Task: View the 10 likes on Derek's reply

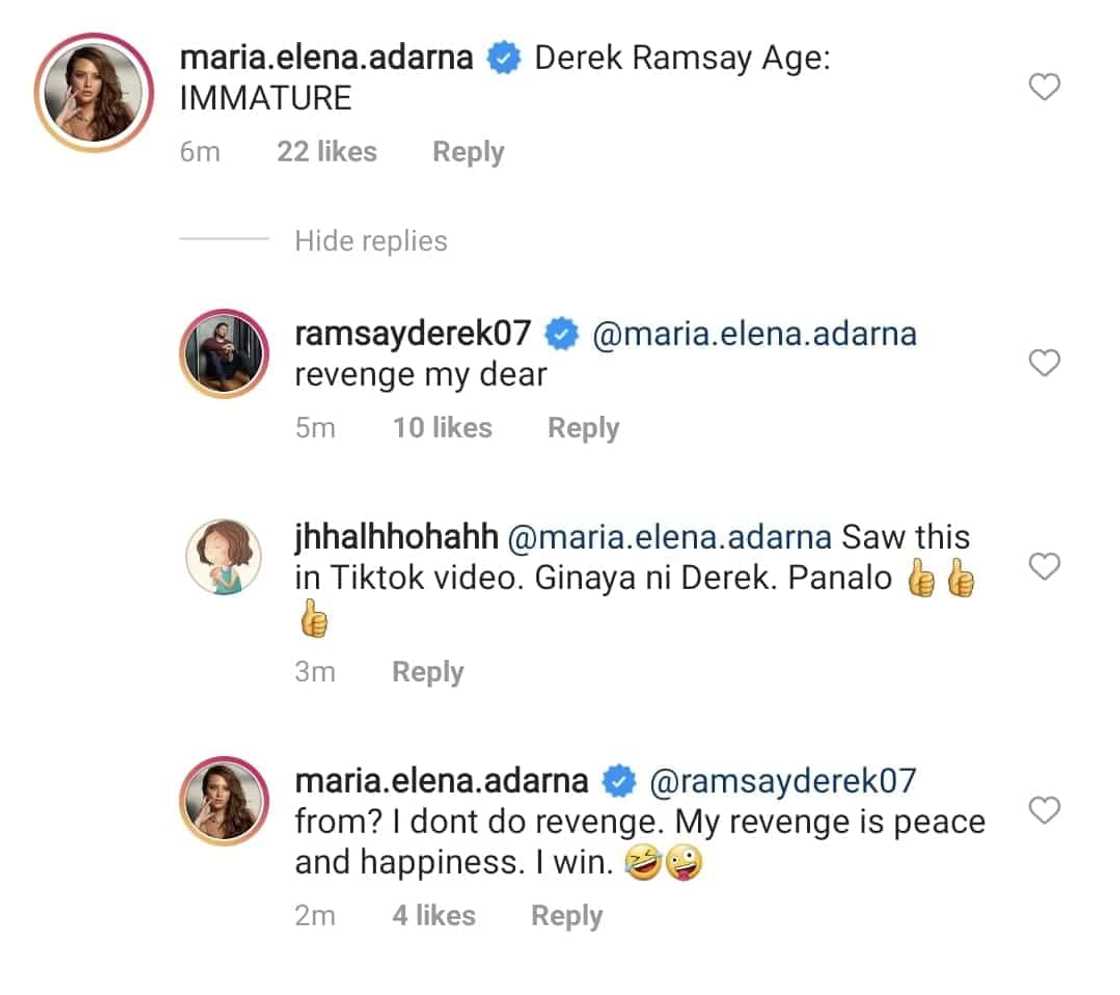Action: 442,428
